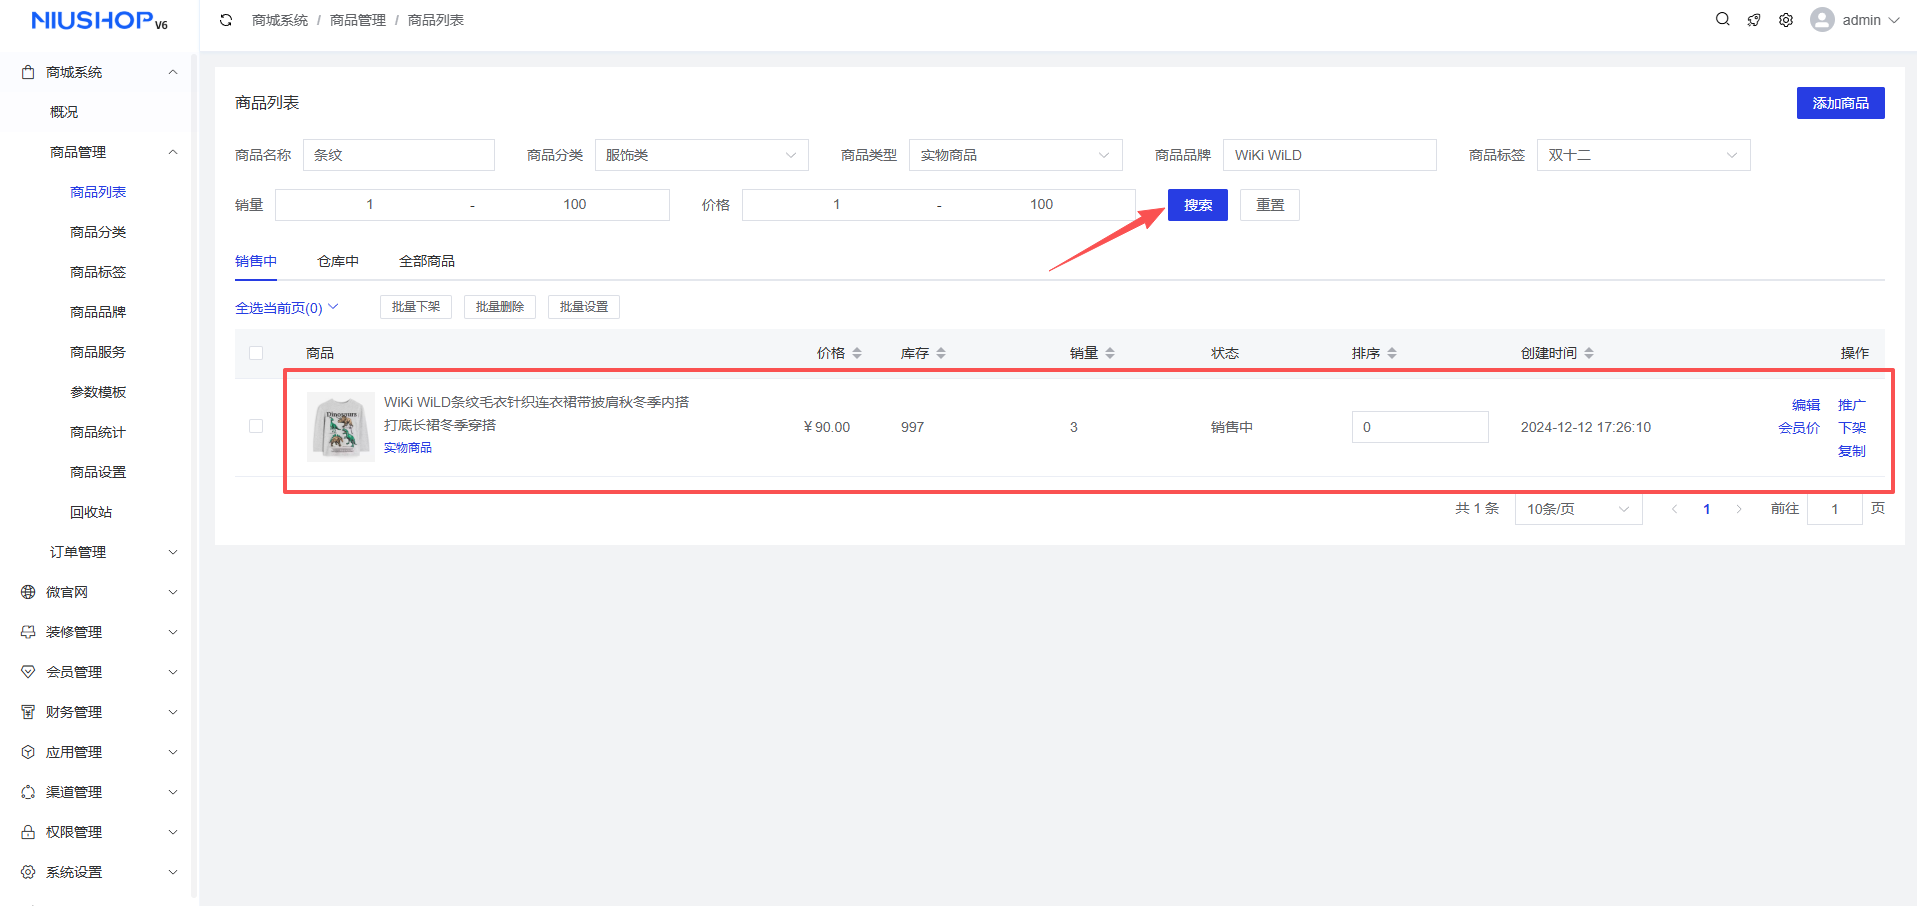The width and height of the screenshot is (1917, 906).
Task: Click the 添加商品 button
Action: (1840, 103)
